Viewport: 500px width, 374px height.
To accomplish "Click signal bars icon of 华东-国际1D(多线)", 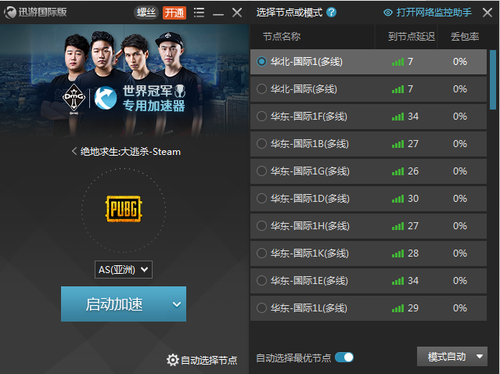I will tap(398, 198).
